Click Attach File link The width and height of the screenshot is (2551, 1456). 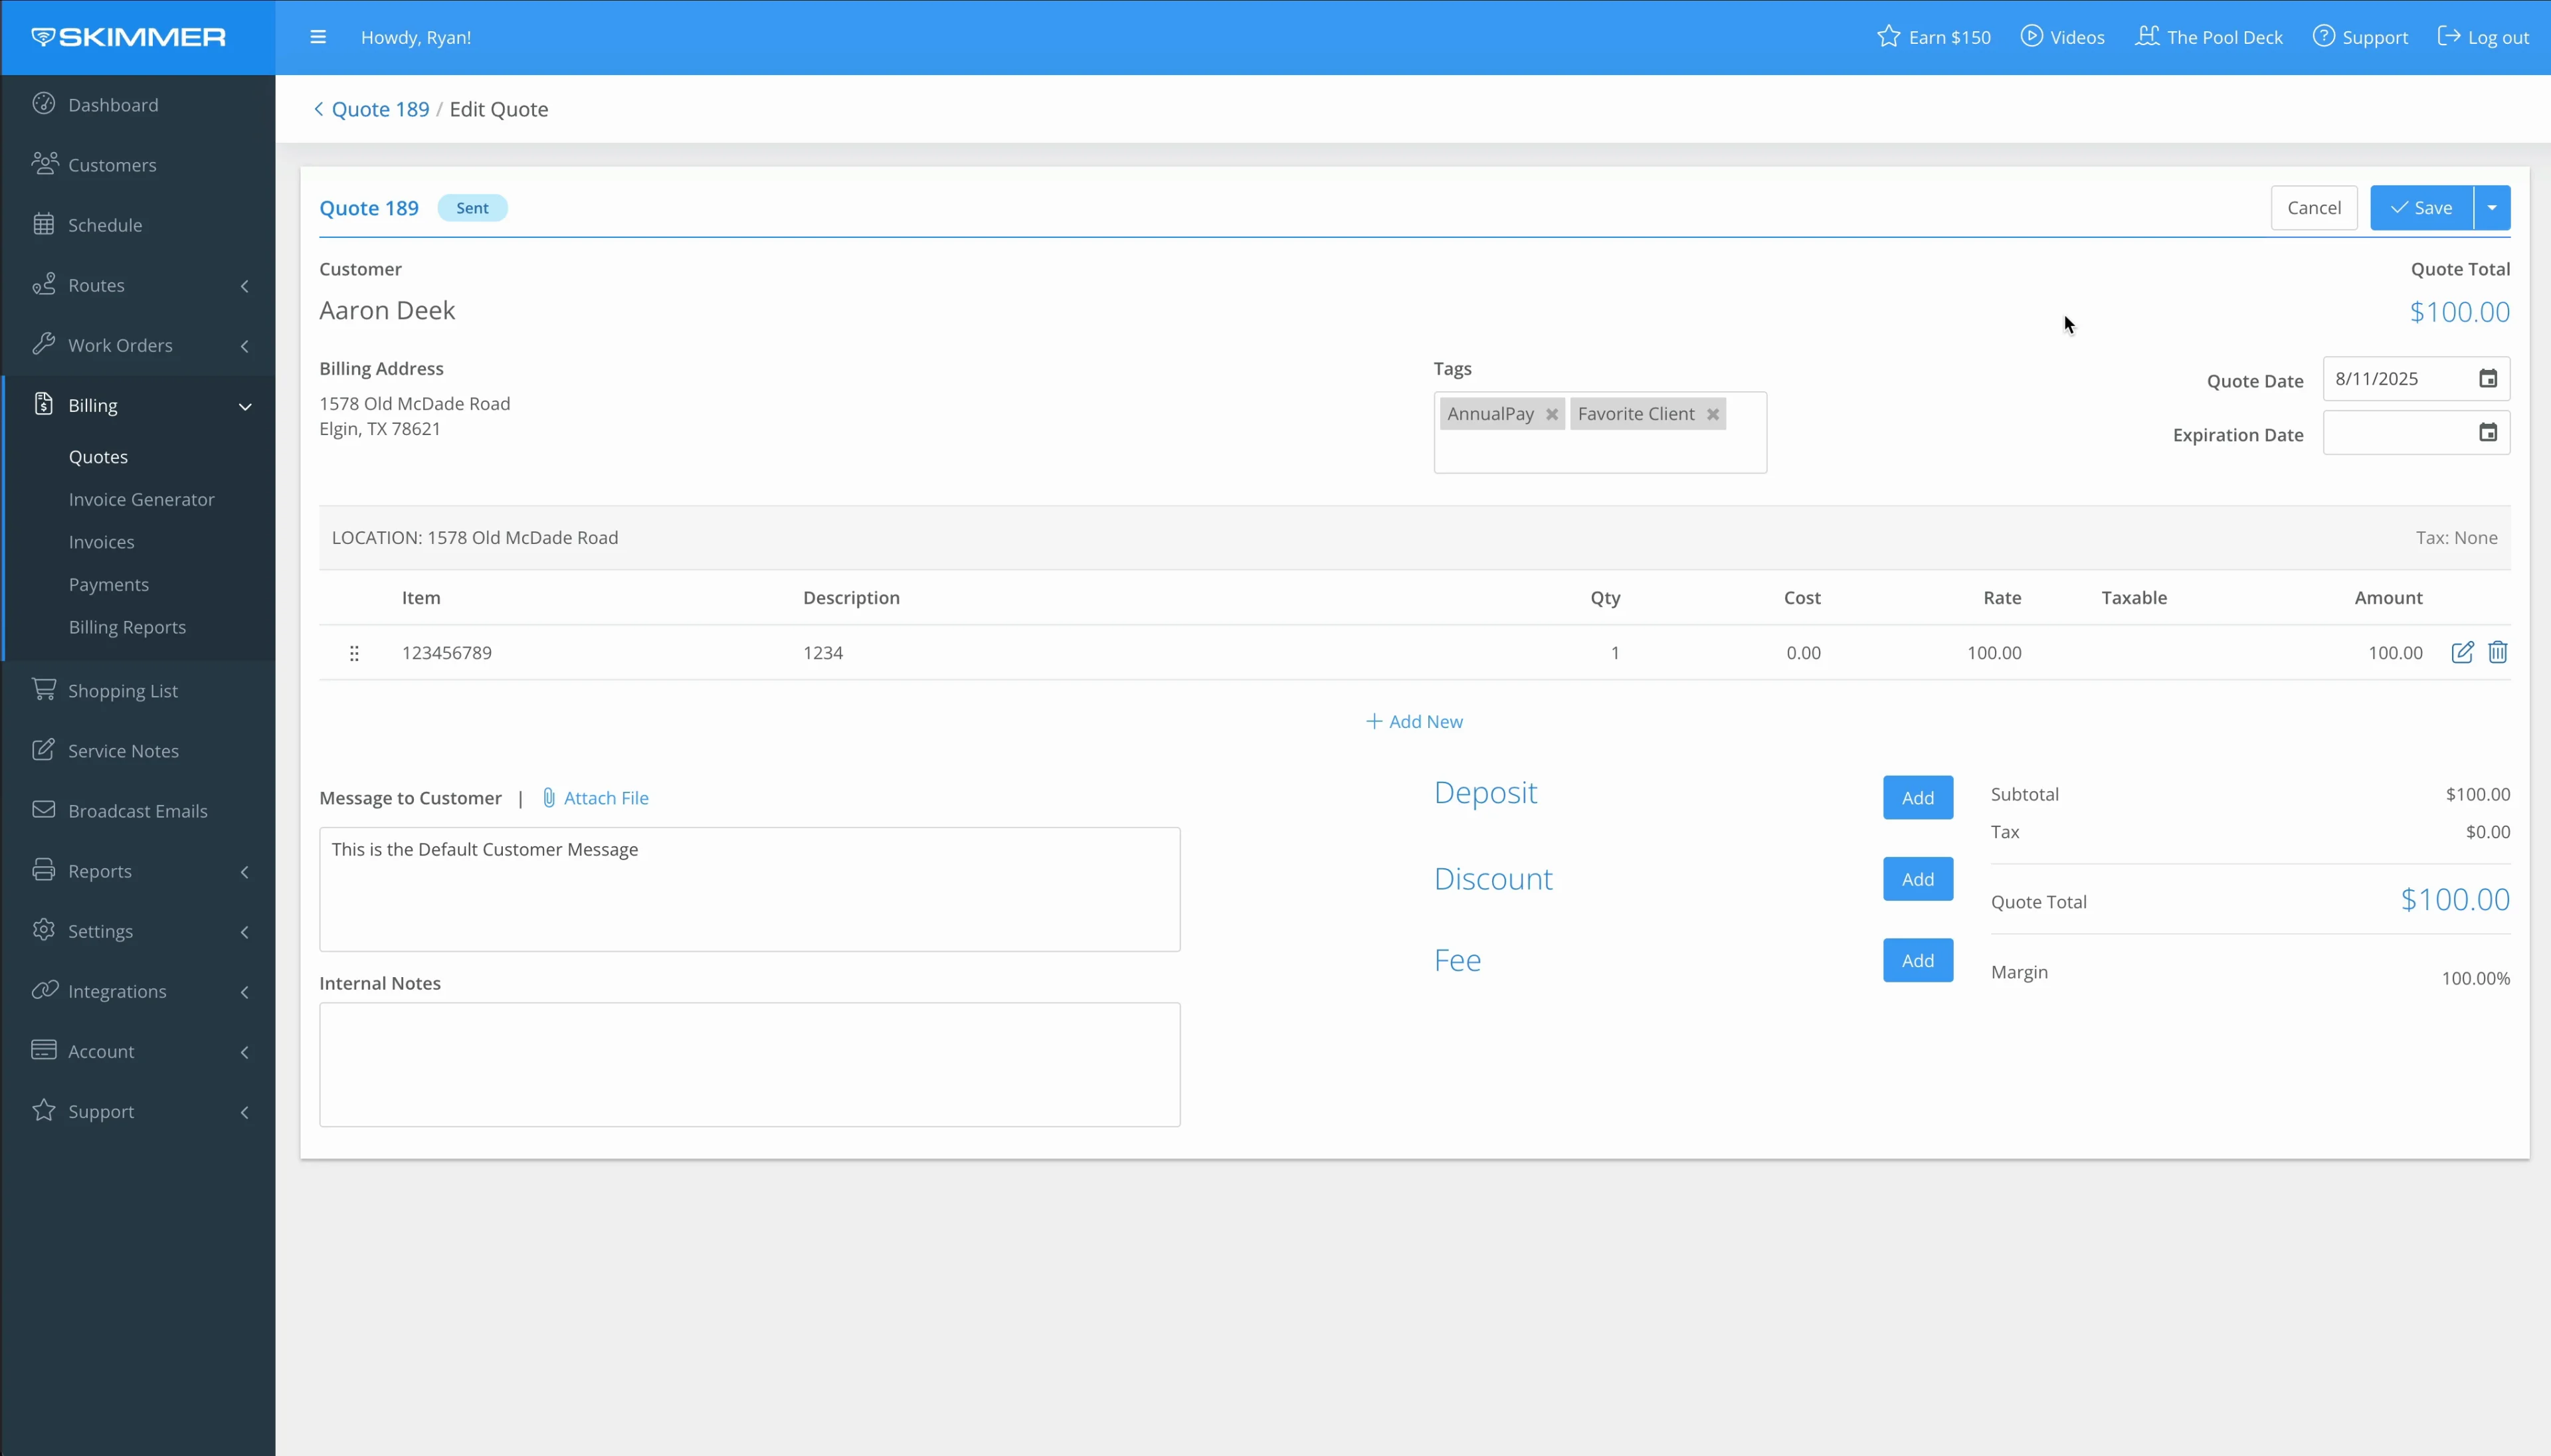(595, 798)
